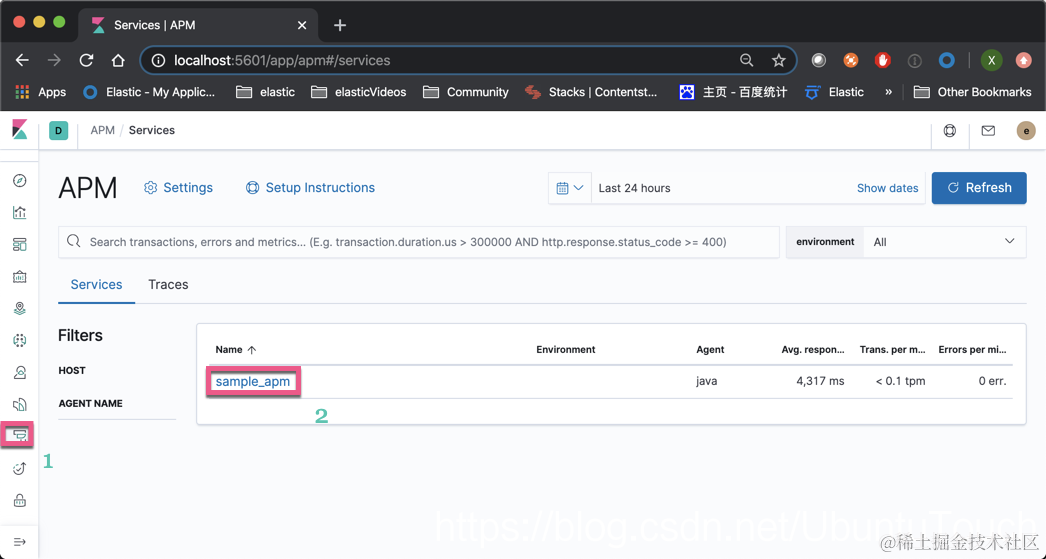Click the Refresh button

[979, 188]
